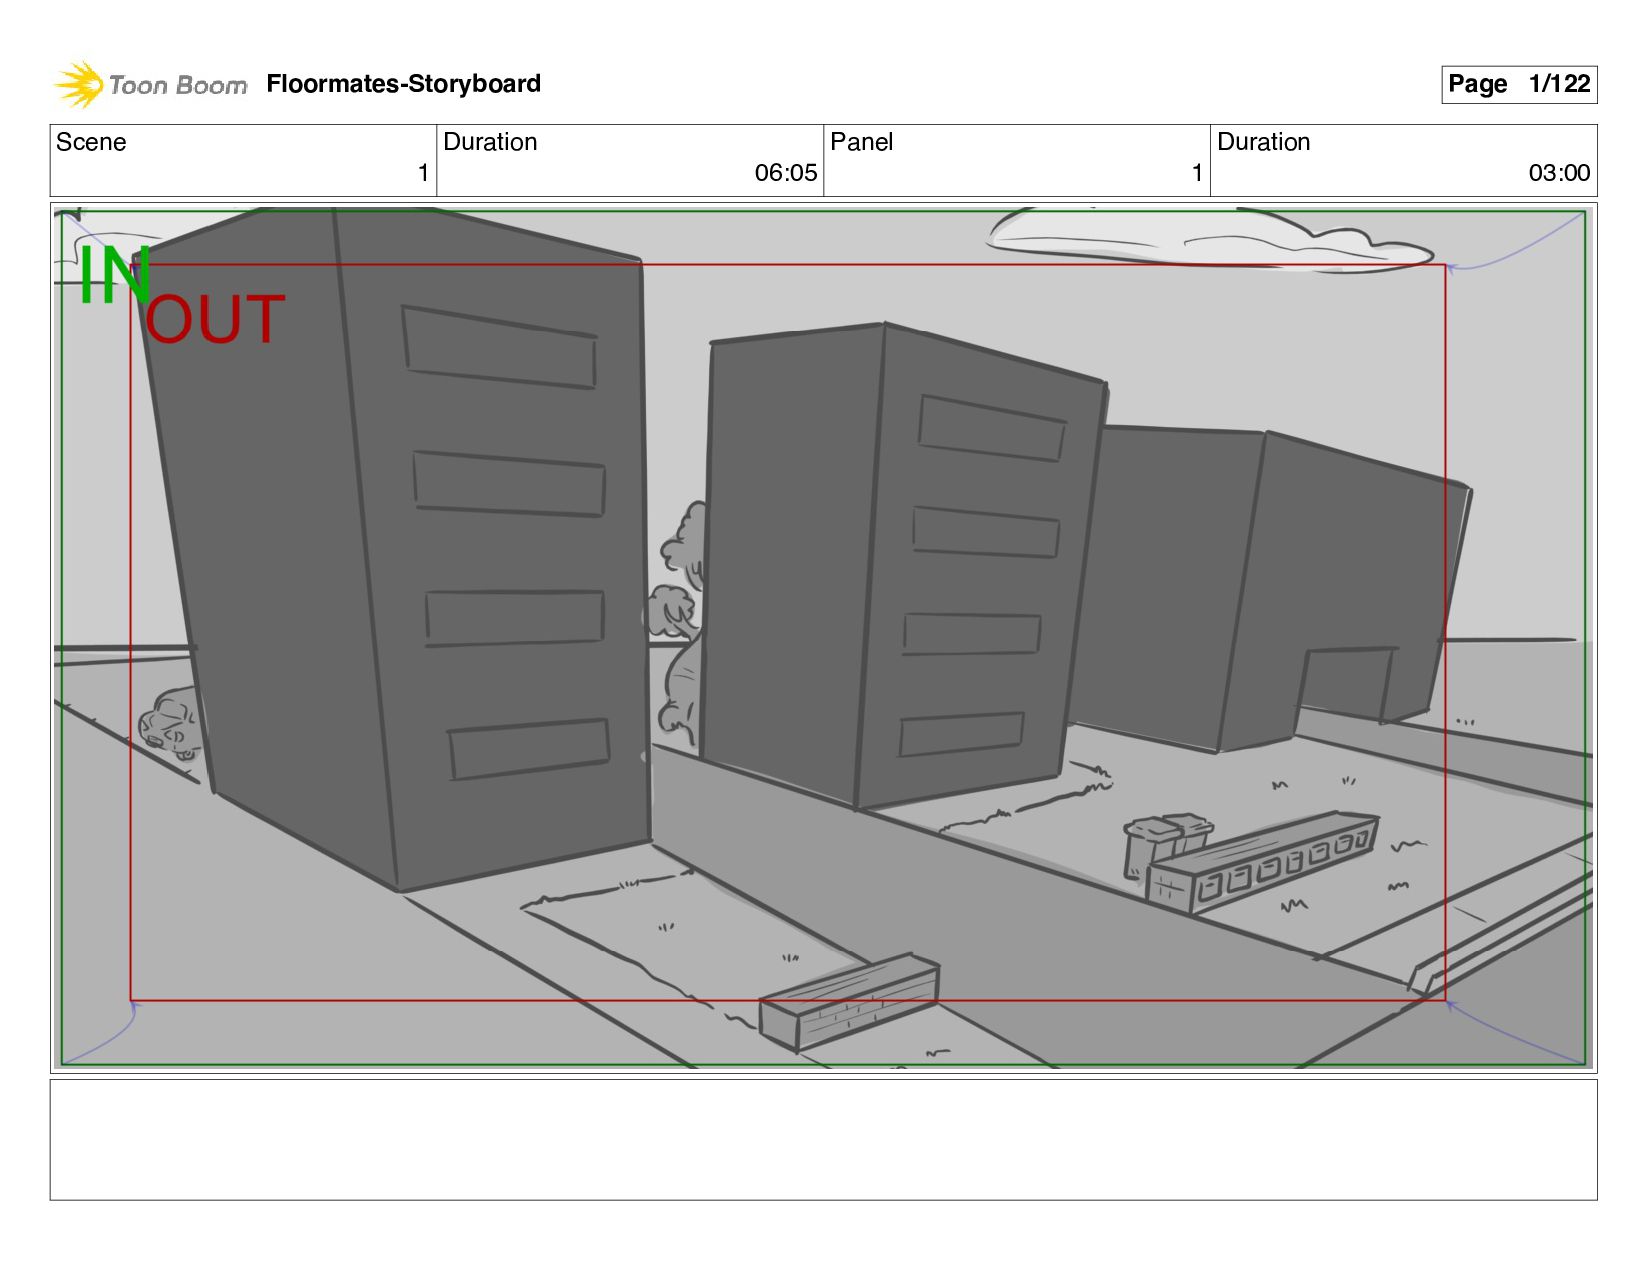Image resolution: width=1650 pixels, height=1275 pixels.
Task: Click the Floormates-Storyboard title
Action: click(404, 84)
